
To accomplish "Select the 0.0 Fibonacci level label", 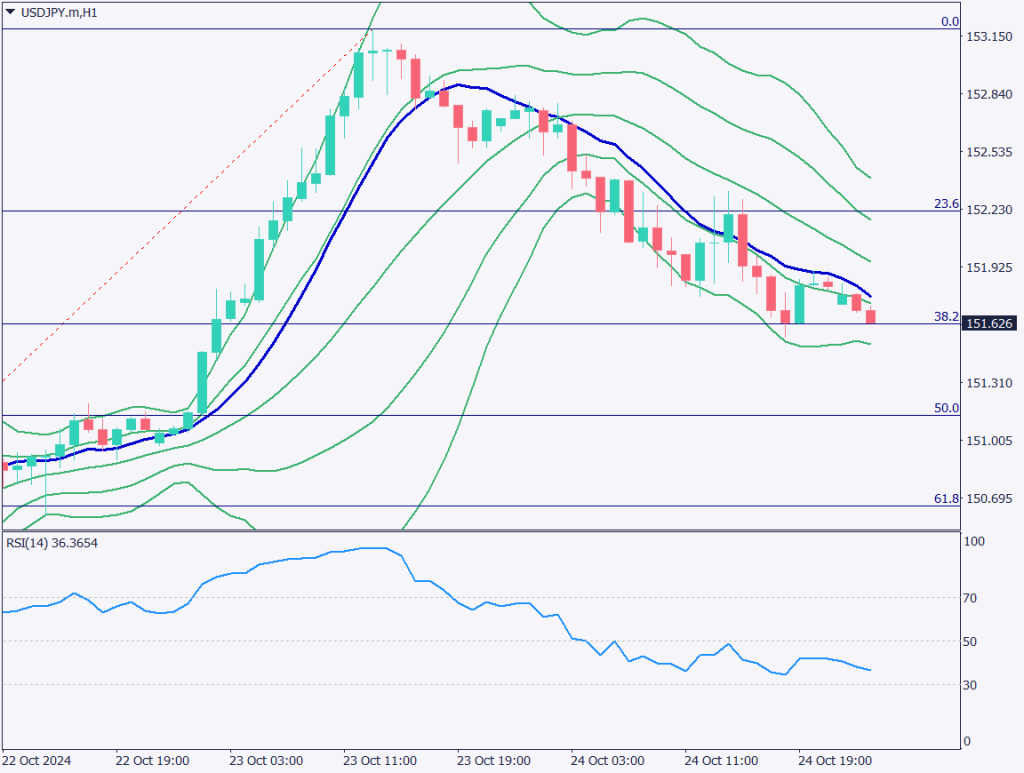I will point(950,21).
